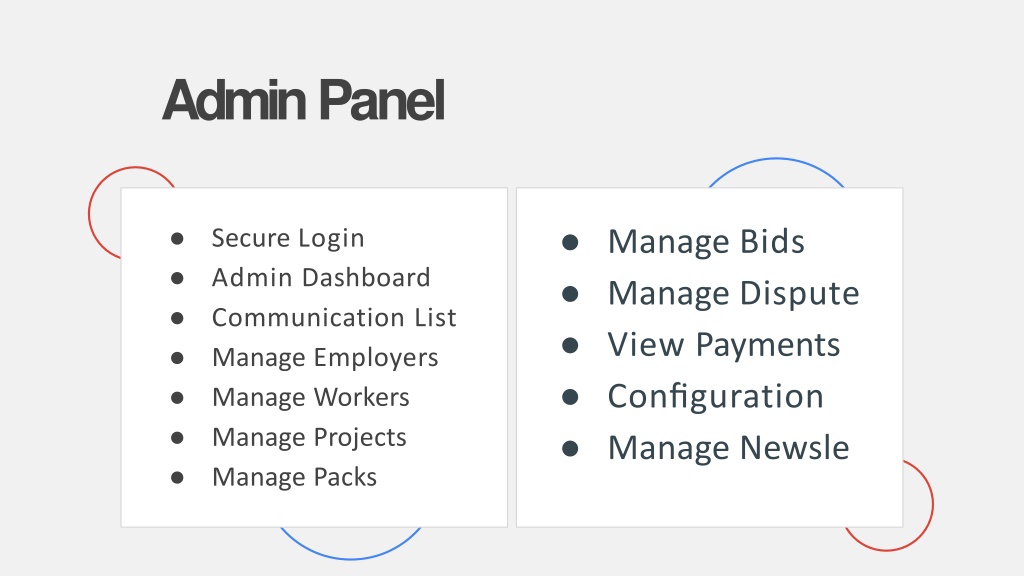Click the Admin Dashboard text
Image resolution: width=1024 pixels, height=576 pixels.
[321, 278]
